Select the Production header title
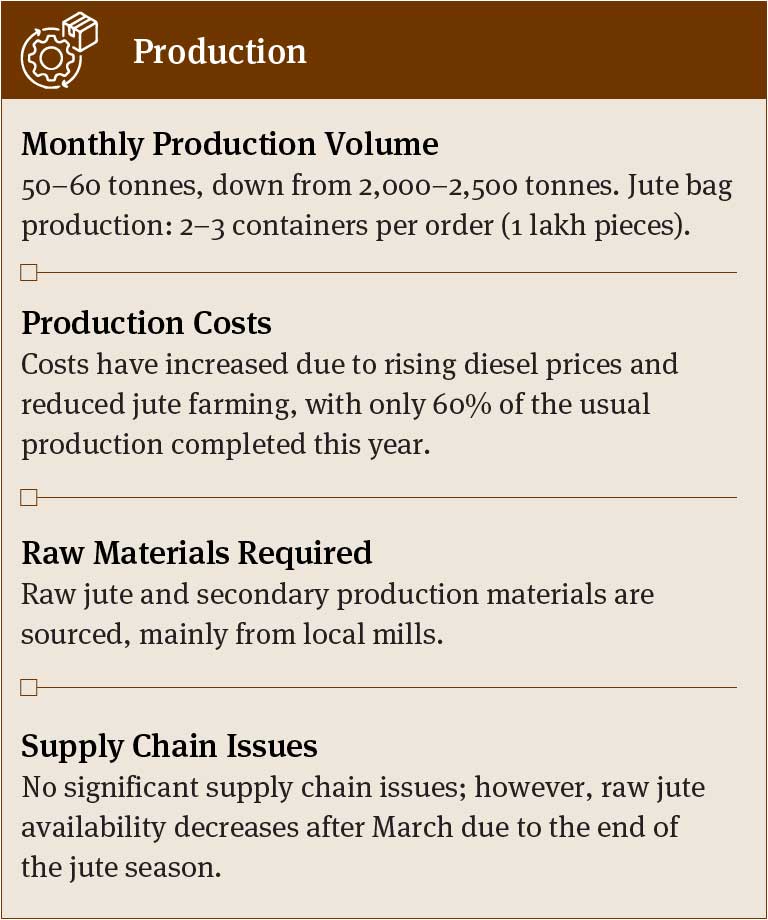This screenshot has width=768, height=920. pos(219,51)
